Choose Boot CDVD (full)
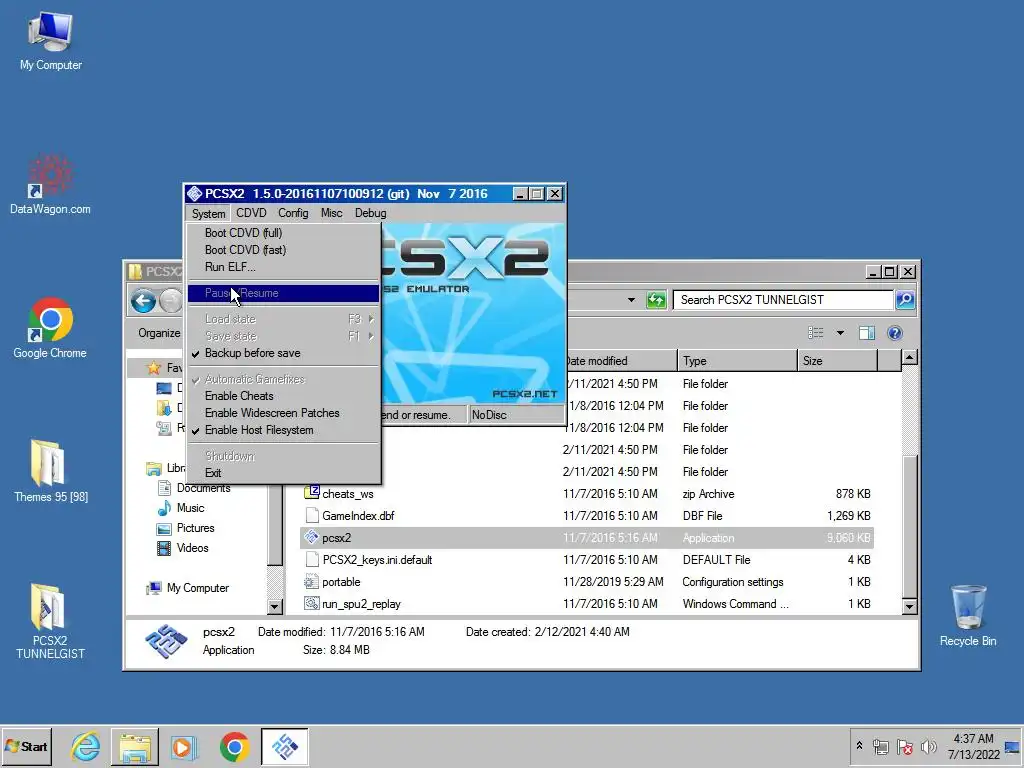The width and height of the screenshot is (1024, 768). (283, 232)
